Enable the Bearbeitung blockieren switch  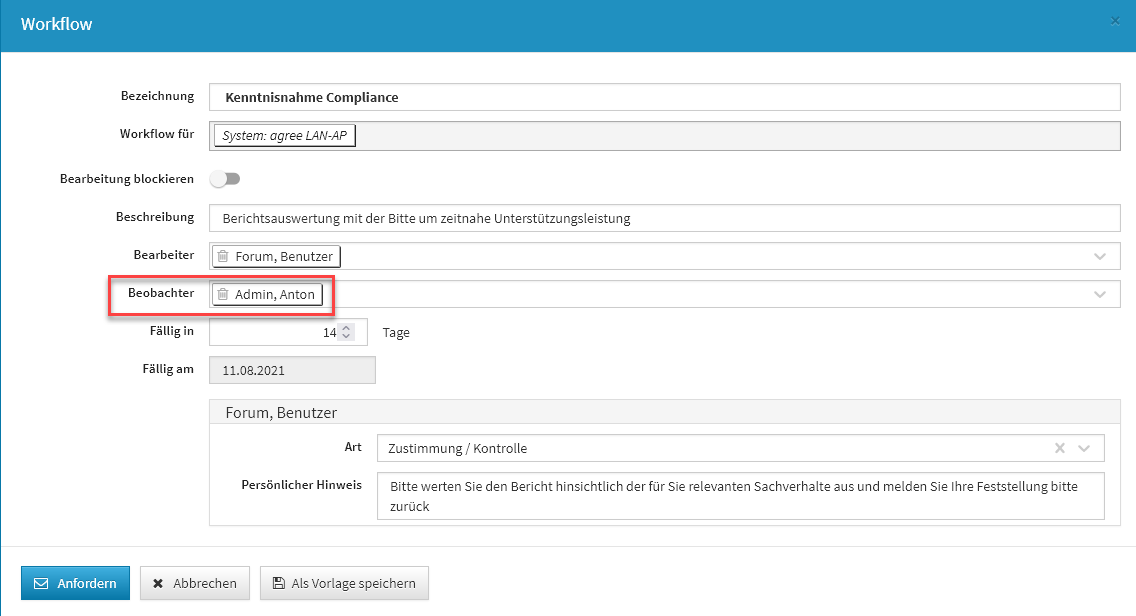pyautogui.click(x=225, y=179)
